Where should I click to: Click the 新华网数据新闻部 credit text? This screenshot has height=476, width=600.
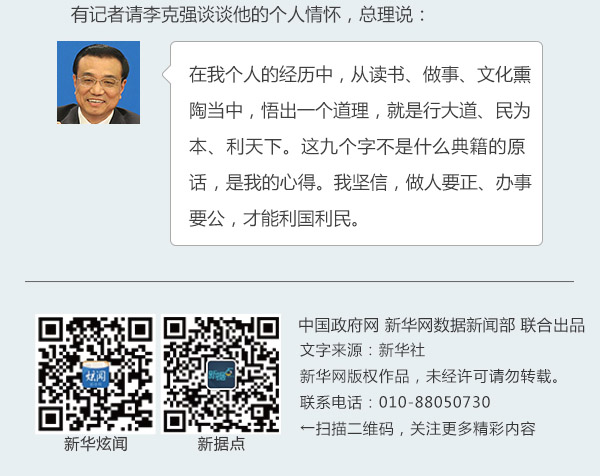point(450,325)
